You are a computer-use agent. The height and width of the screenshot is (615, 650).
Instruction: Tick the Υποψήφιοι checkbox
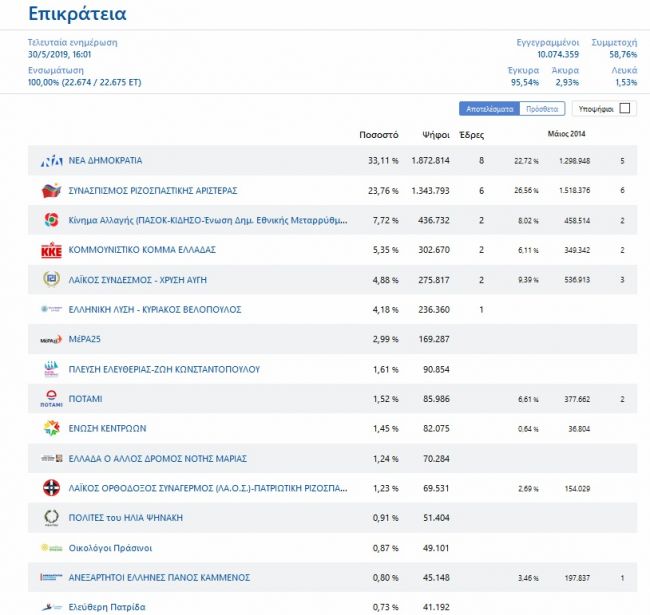[x=625, y=108]
